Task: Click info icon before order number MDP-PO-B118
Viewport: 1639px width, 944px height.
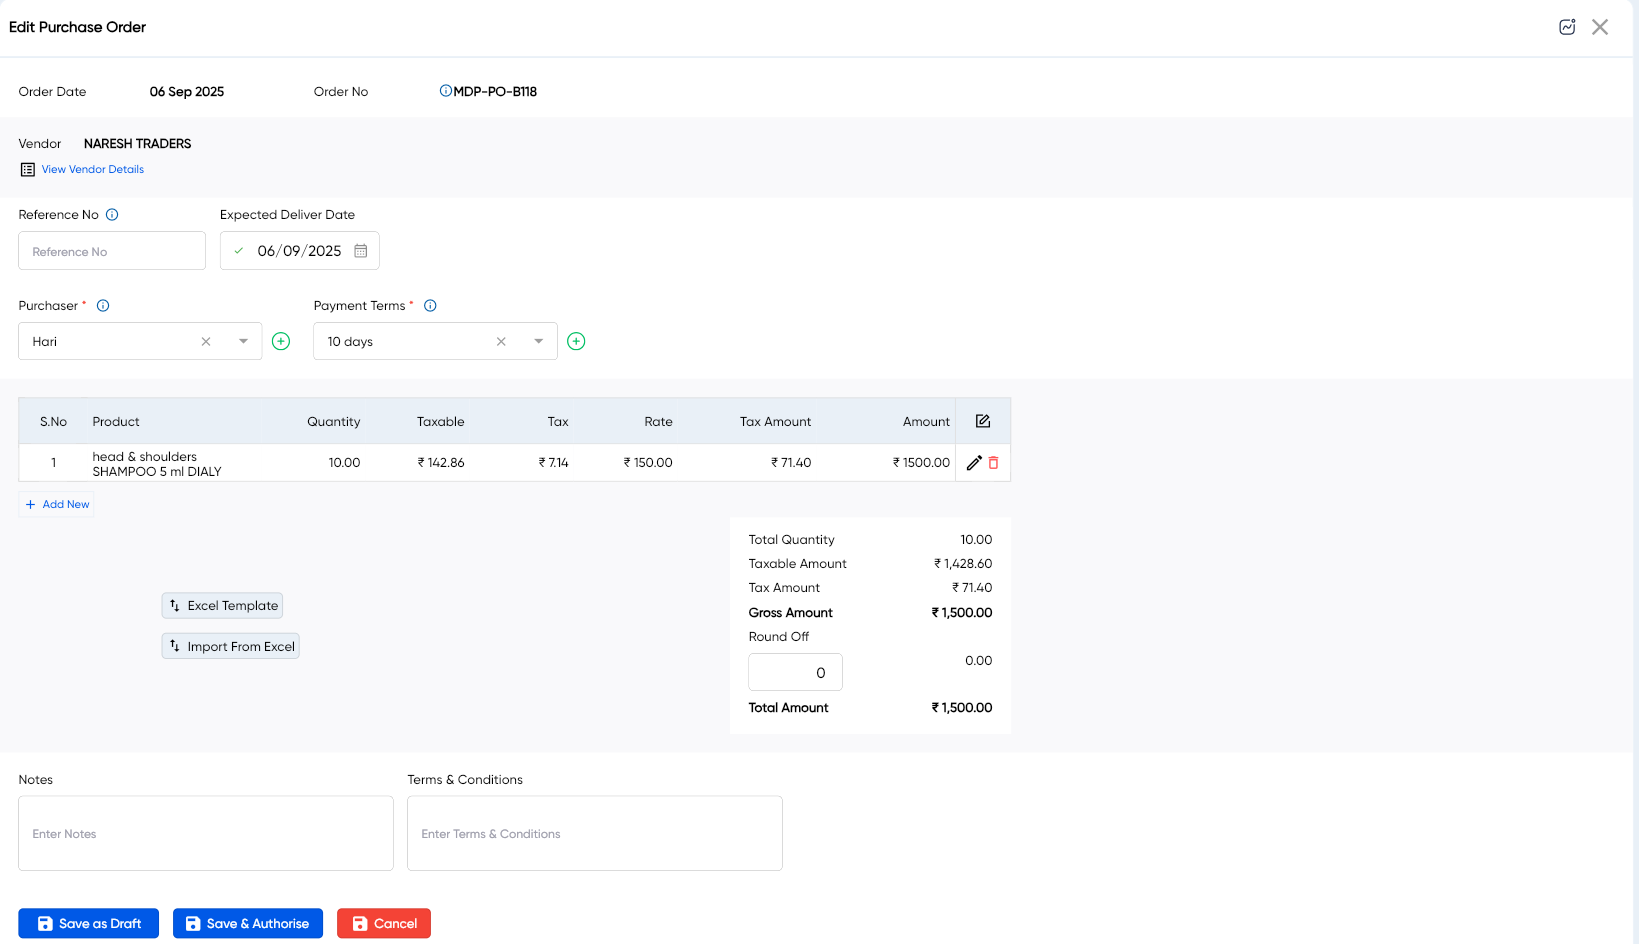Action: (445, 91)
